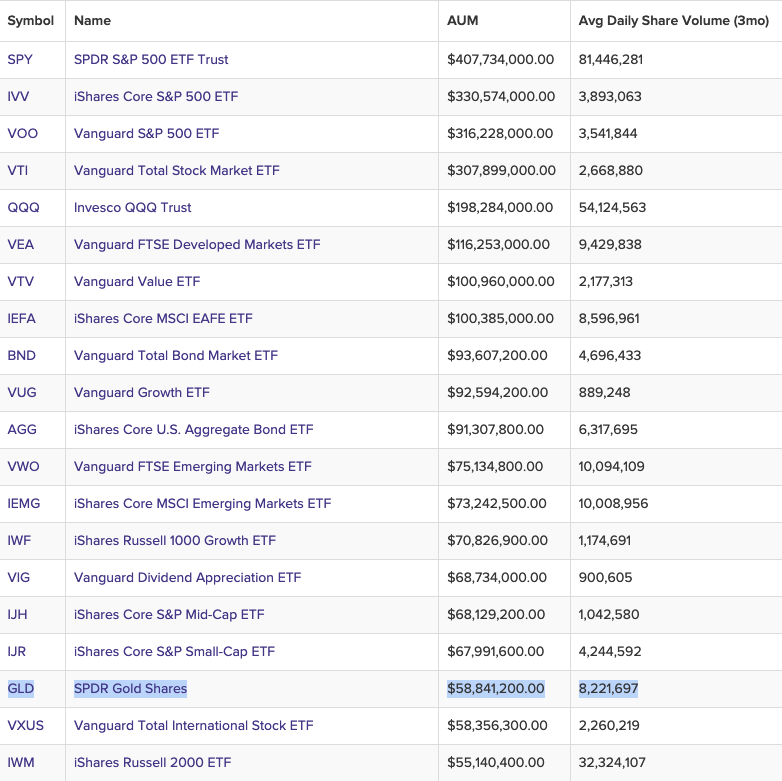Click the AUM cell $93,607,200.00
The width and height of the screenshot is (782, 781).
(x=497, y=355)
